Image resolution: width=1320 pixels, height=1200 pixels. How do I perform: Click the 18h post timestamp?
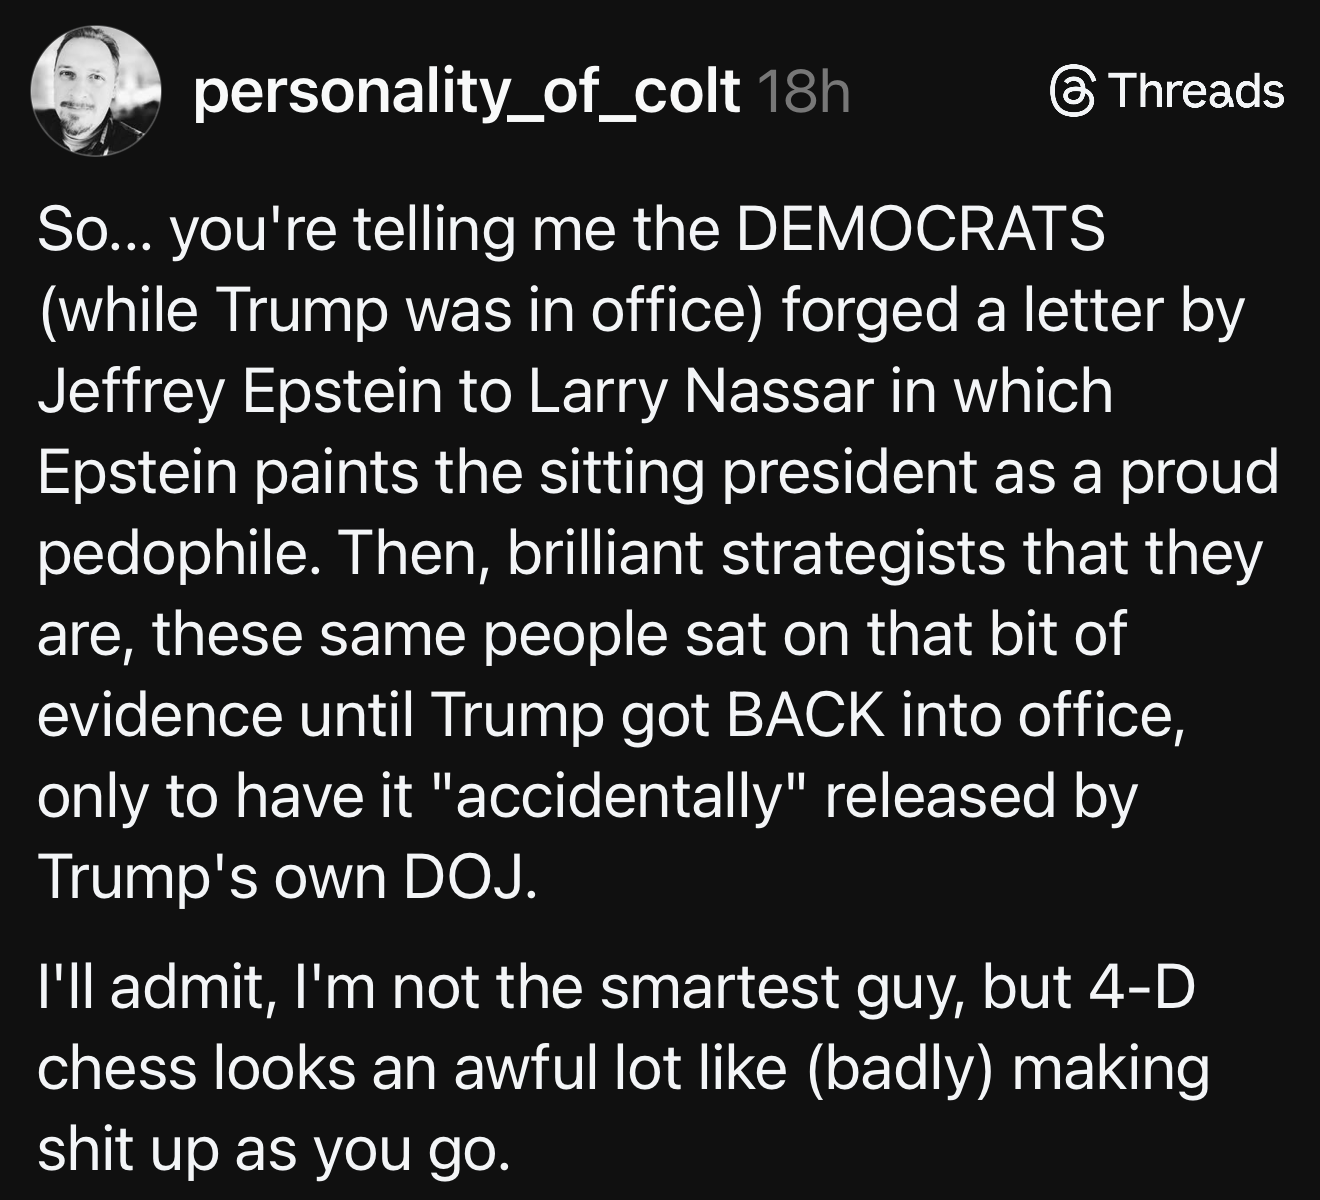point(804,93)
